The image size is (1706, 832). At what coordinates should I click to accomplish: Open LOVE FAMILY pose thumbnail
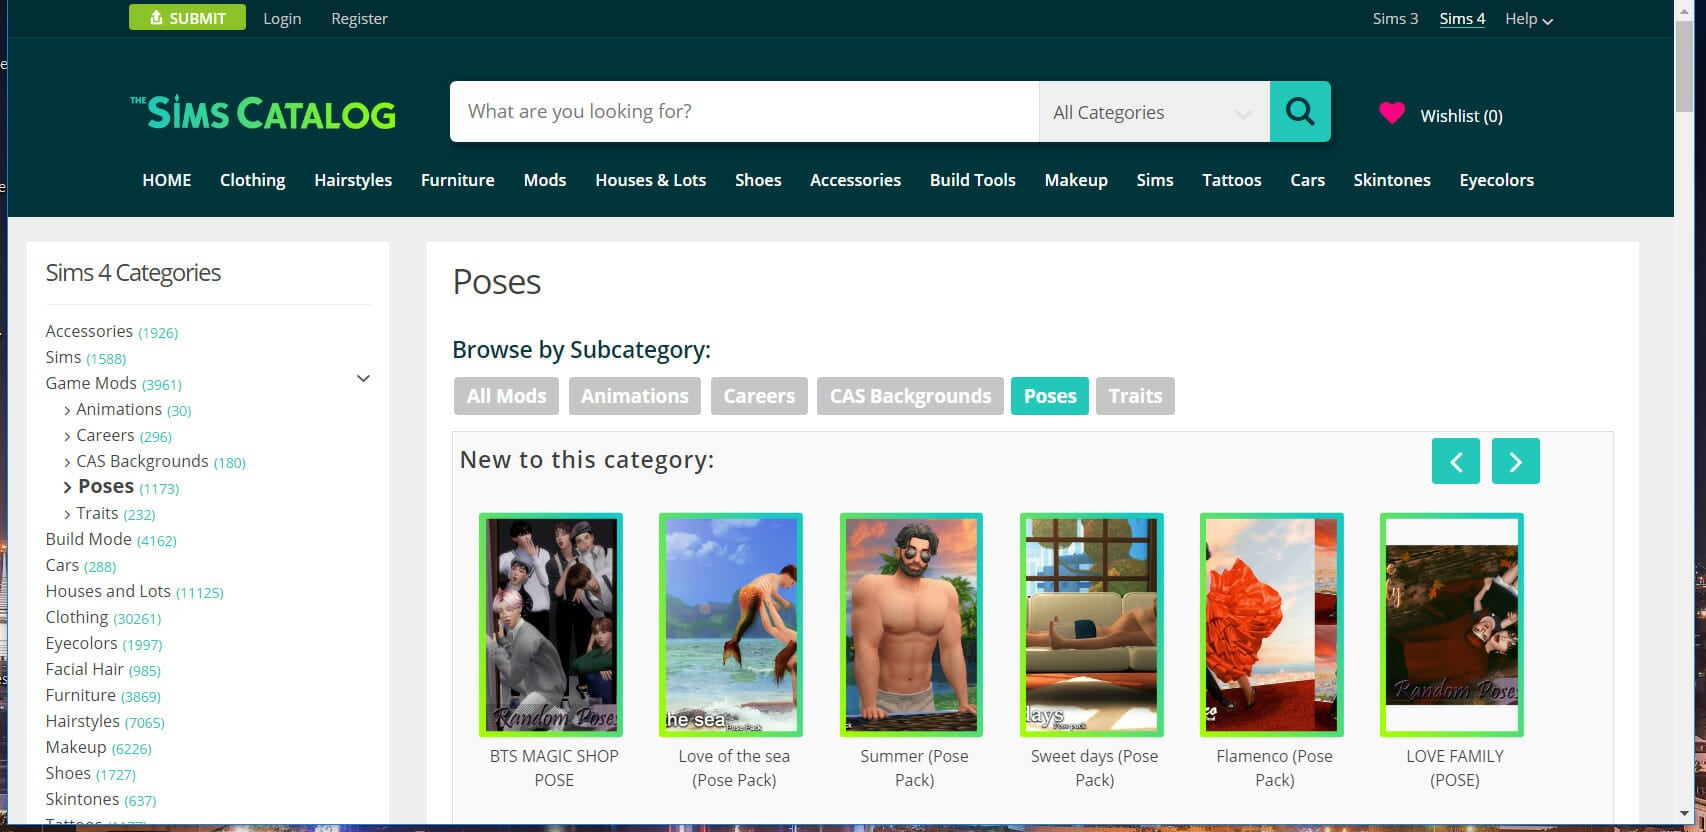click(x=1452, y=625)
